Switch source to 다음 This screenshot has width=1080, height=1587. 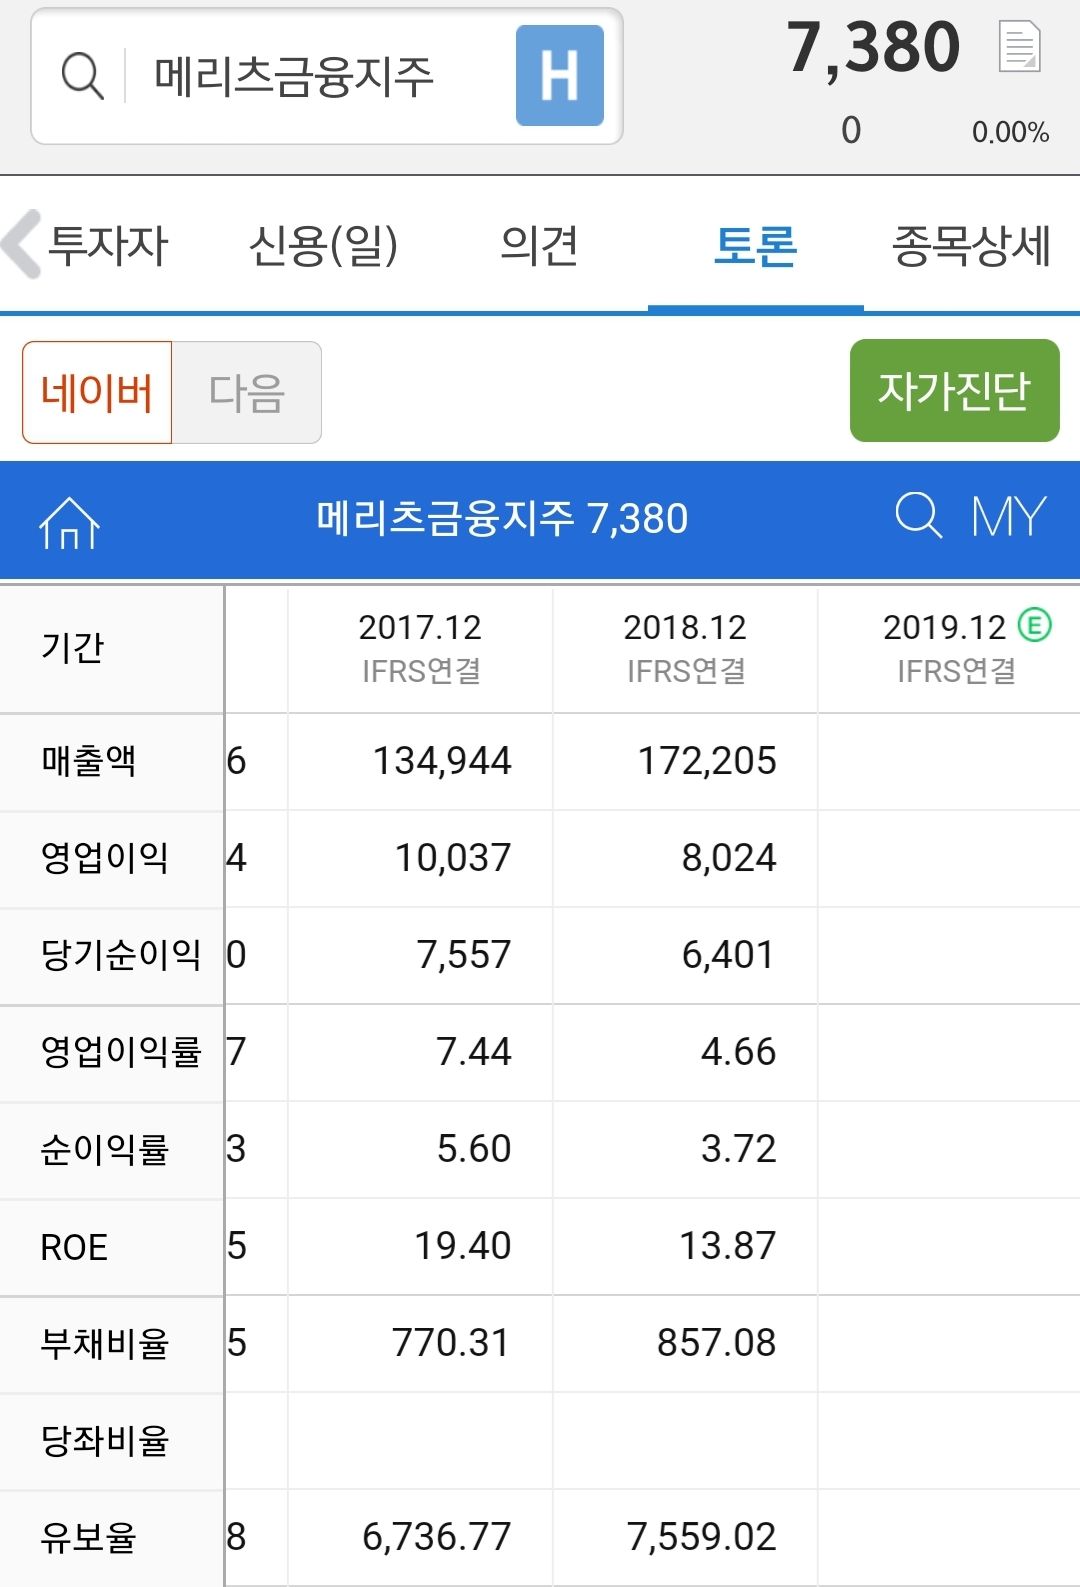(x=247, y=392)
